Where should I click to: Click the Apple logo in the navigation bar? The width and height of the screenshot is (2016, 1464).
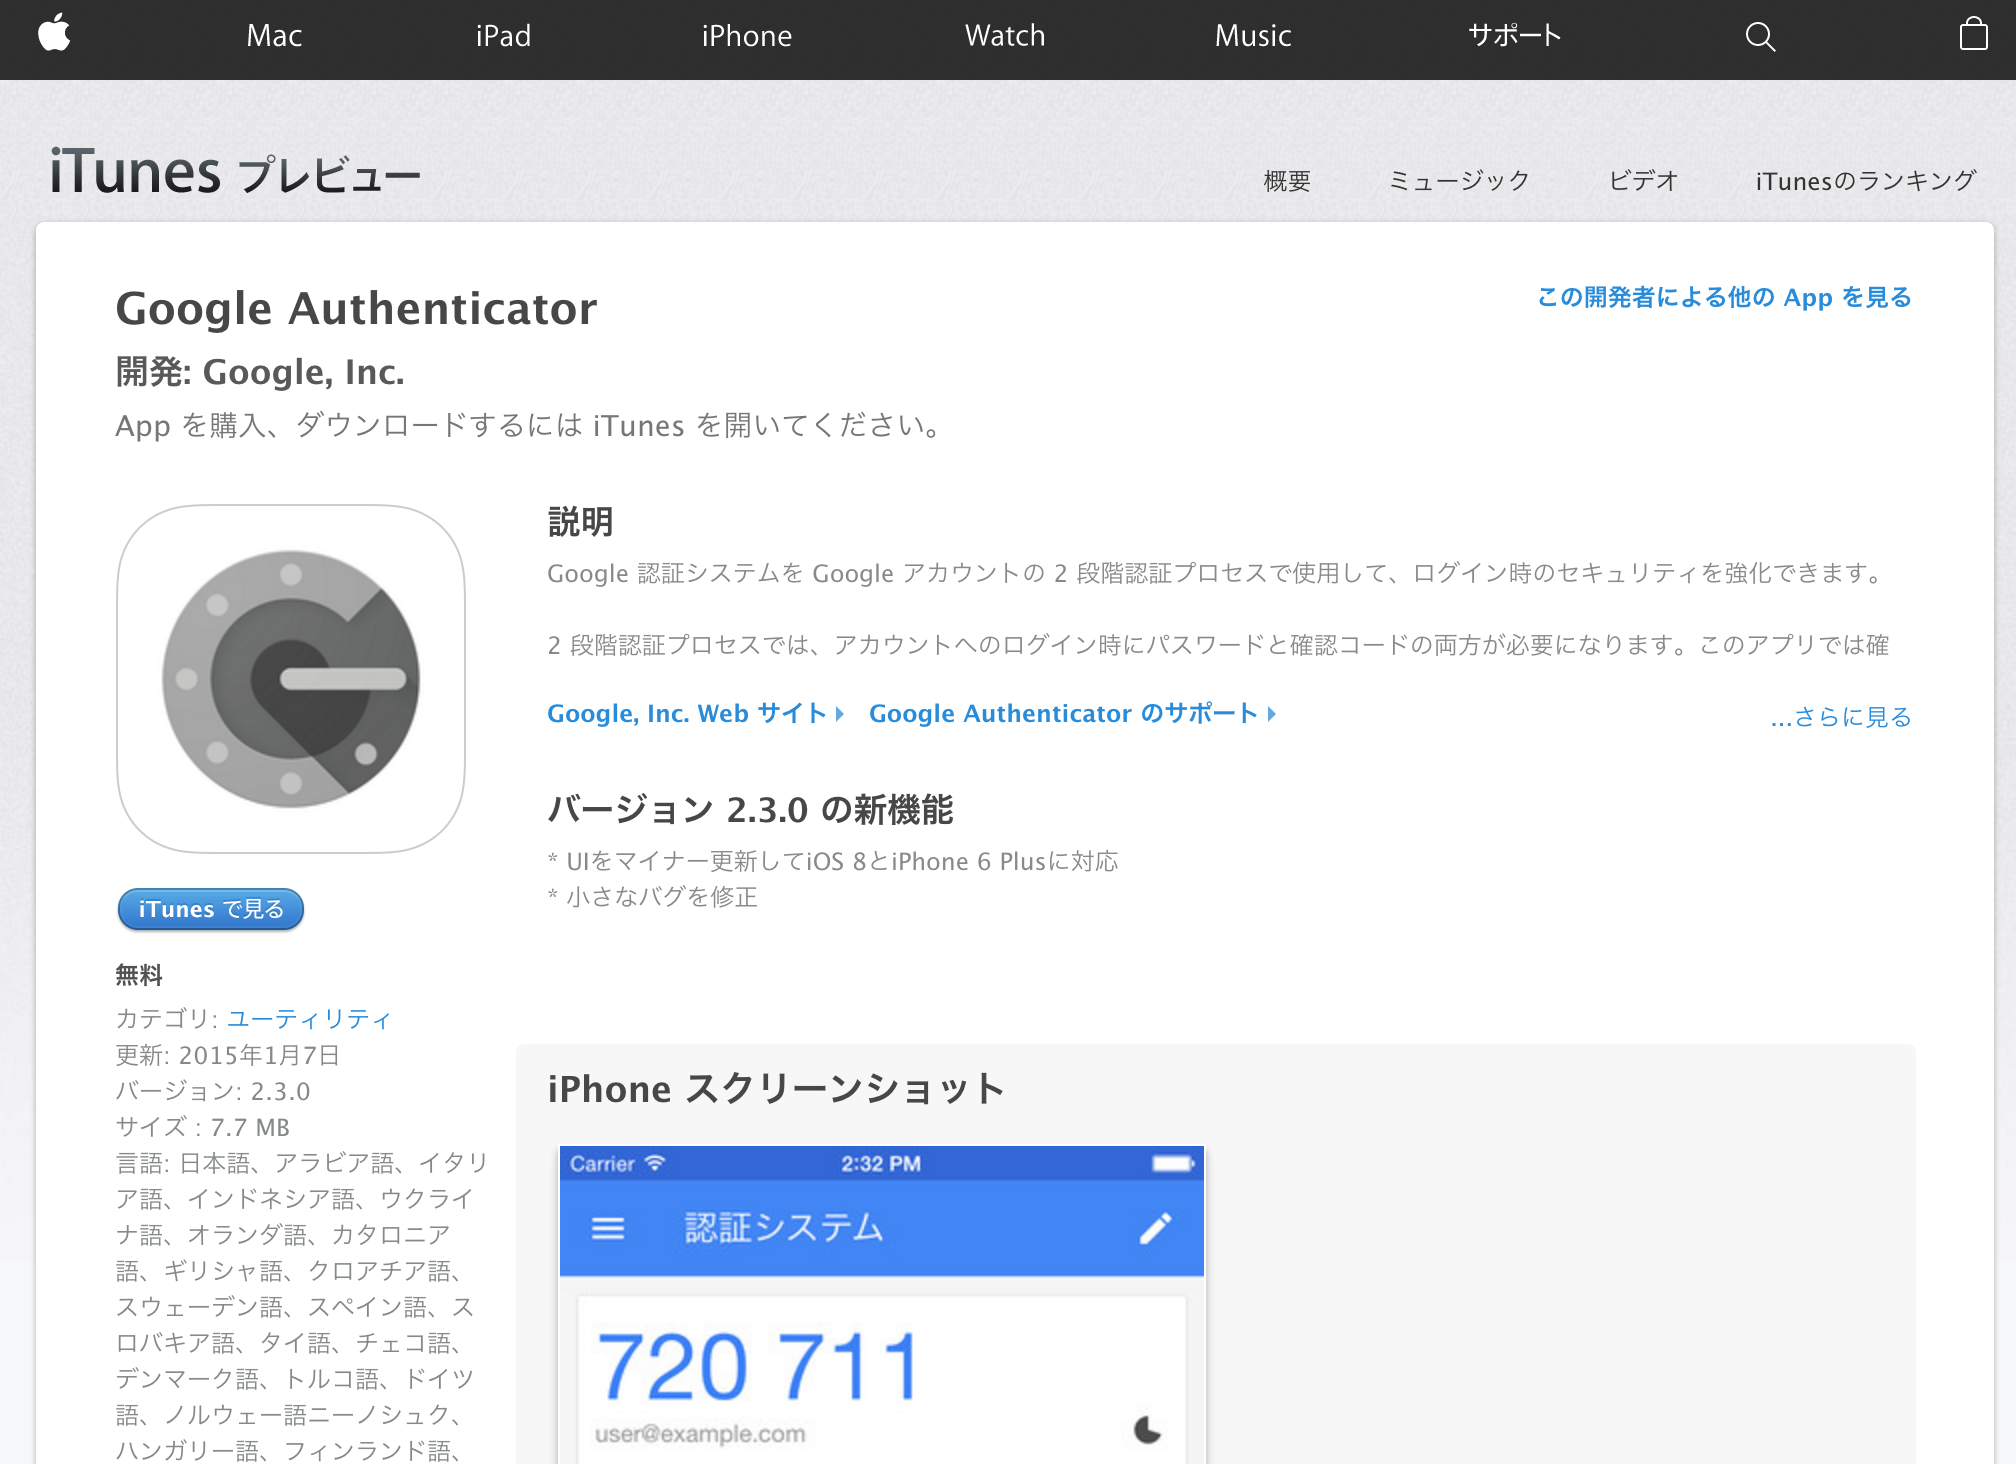54,33
